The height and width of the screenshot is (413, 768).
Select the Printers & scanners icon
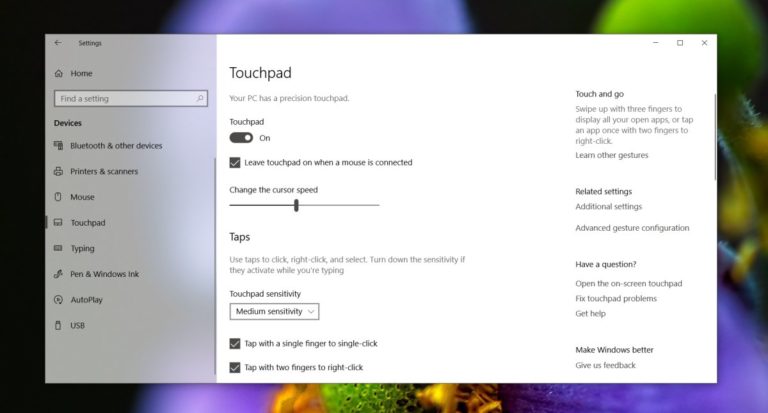point(58,171)
